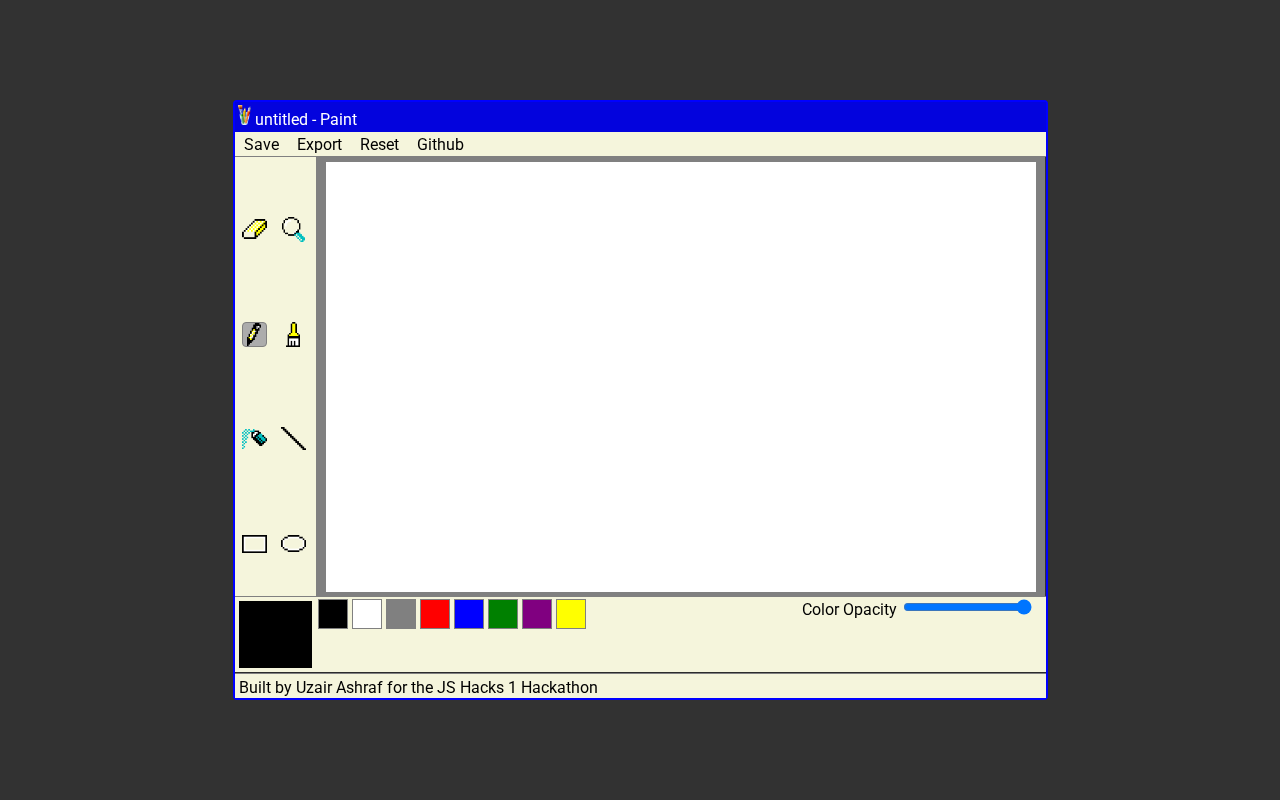Select the Ellipse shape tool
This screenshot has height=800, width=1280.
point(293,544)
